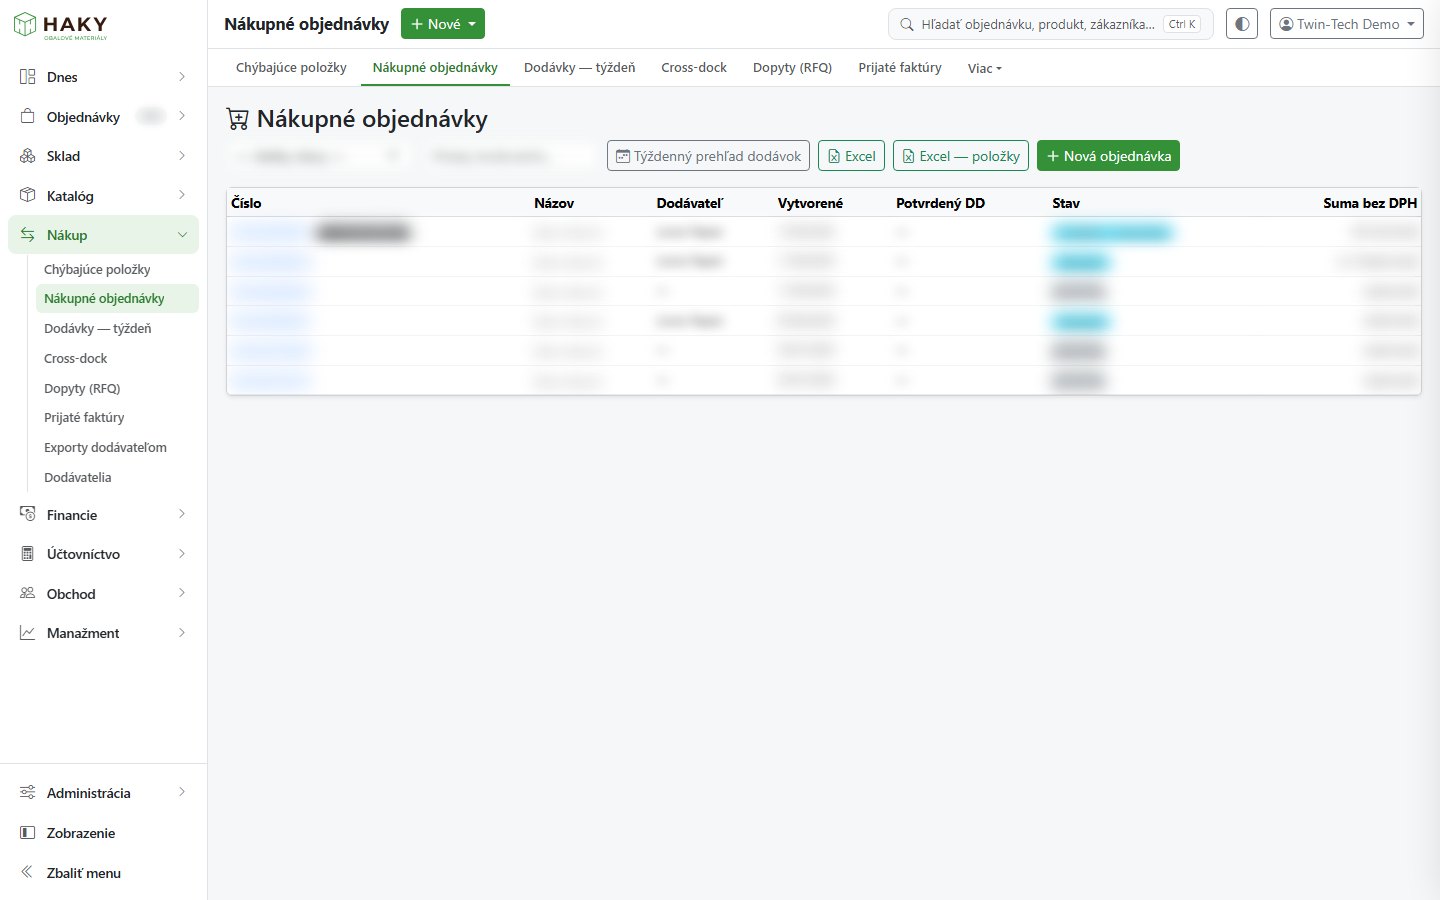Click the Financie coins icon

point(28,514)
